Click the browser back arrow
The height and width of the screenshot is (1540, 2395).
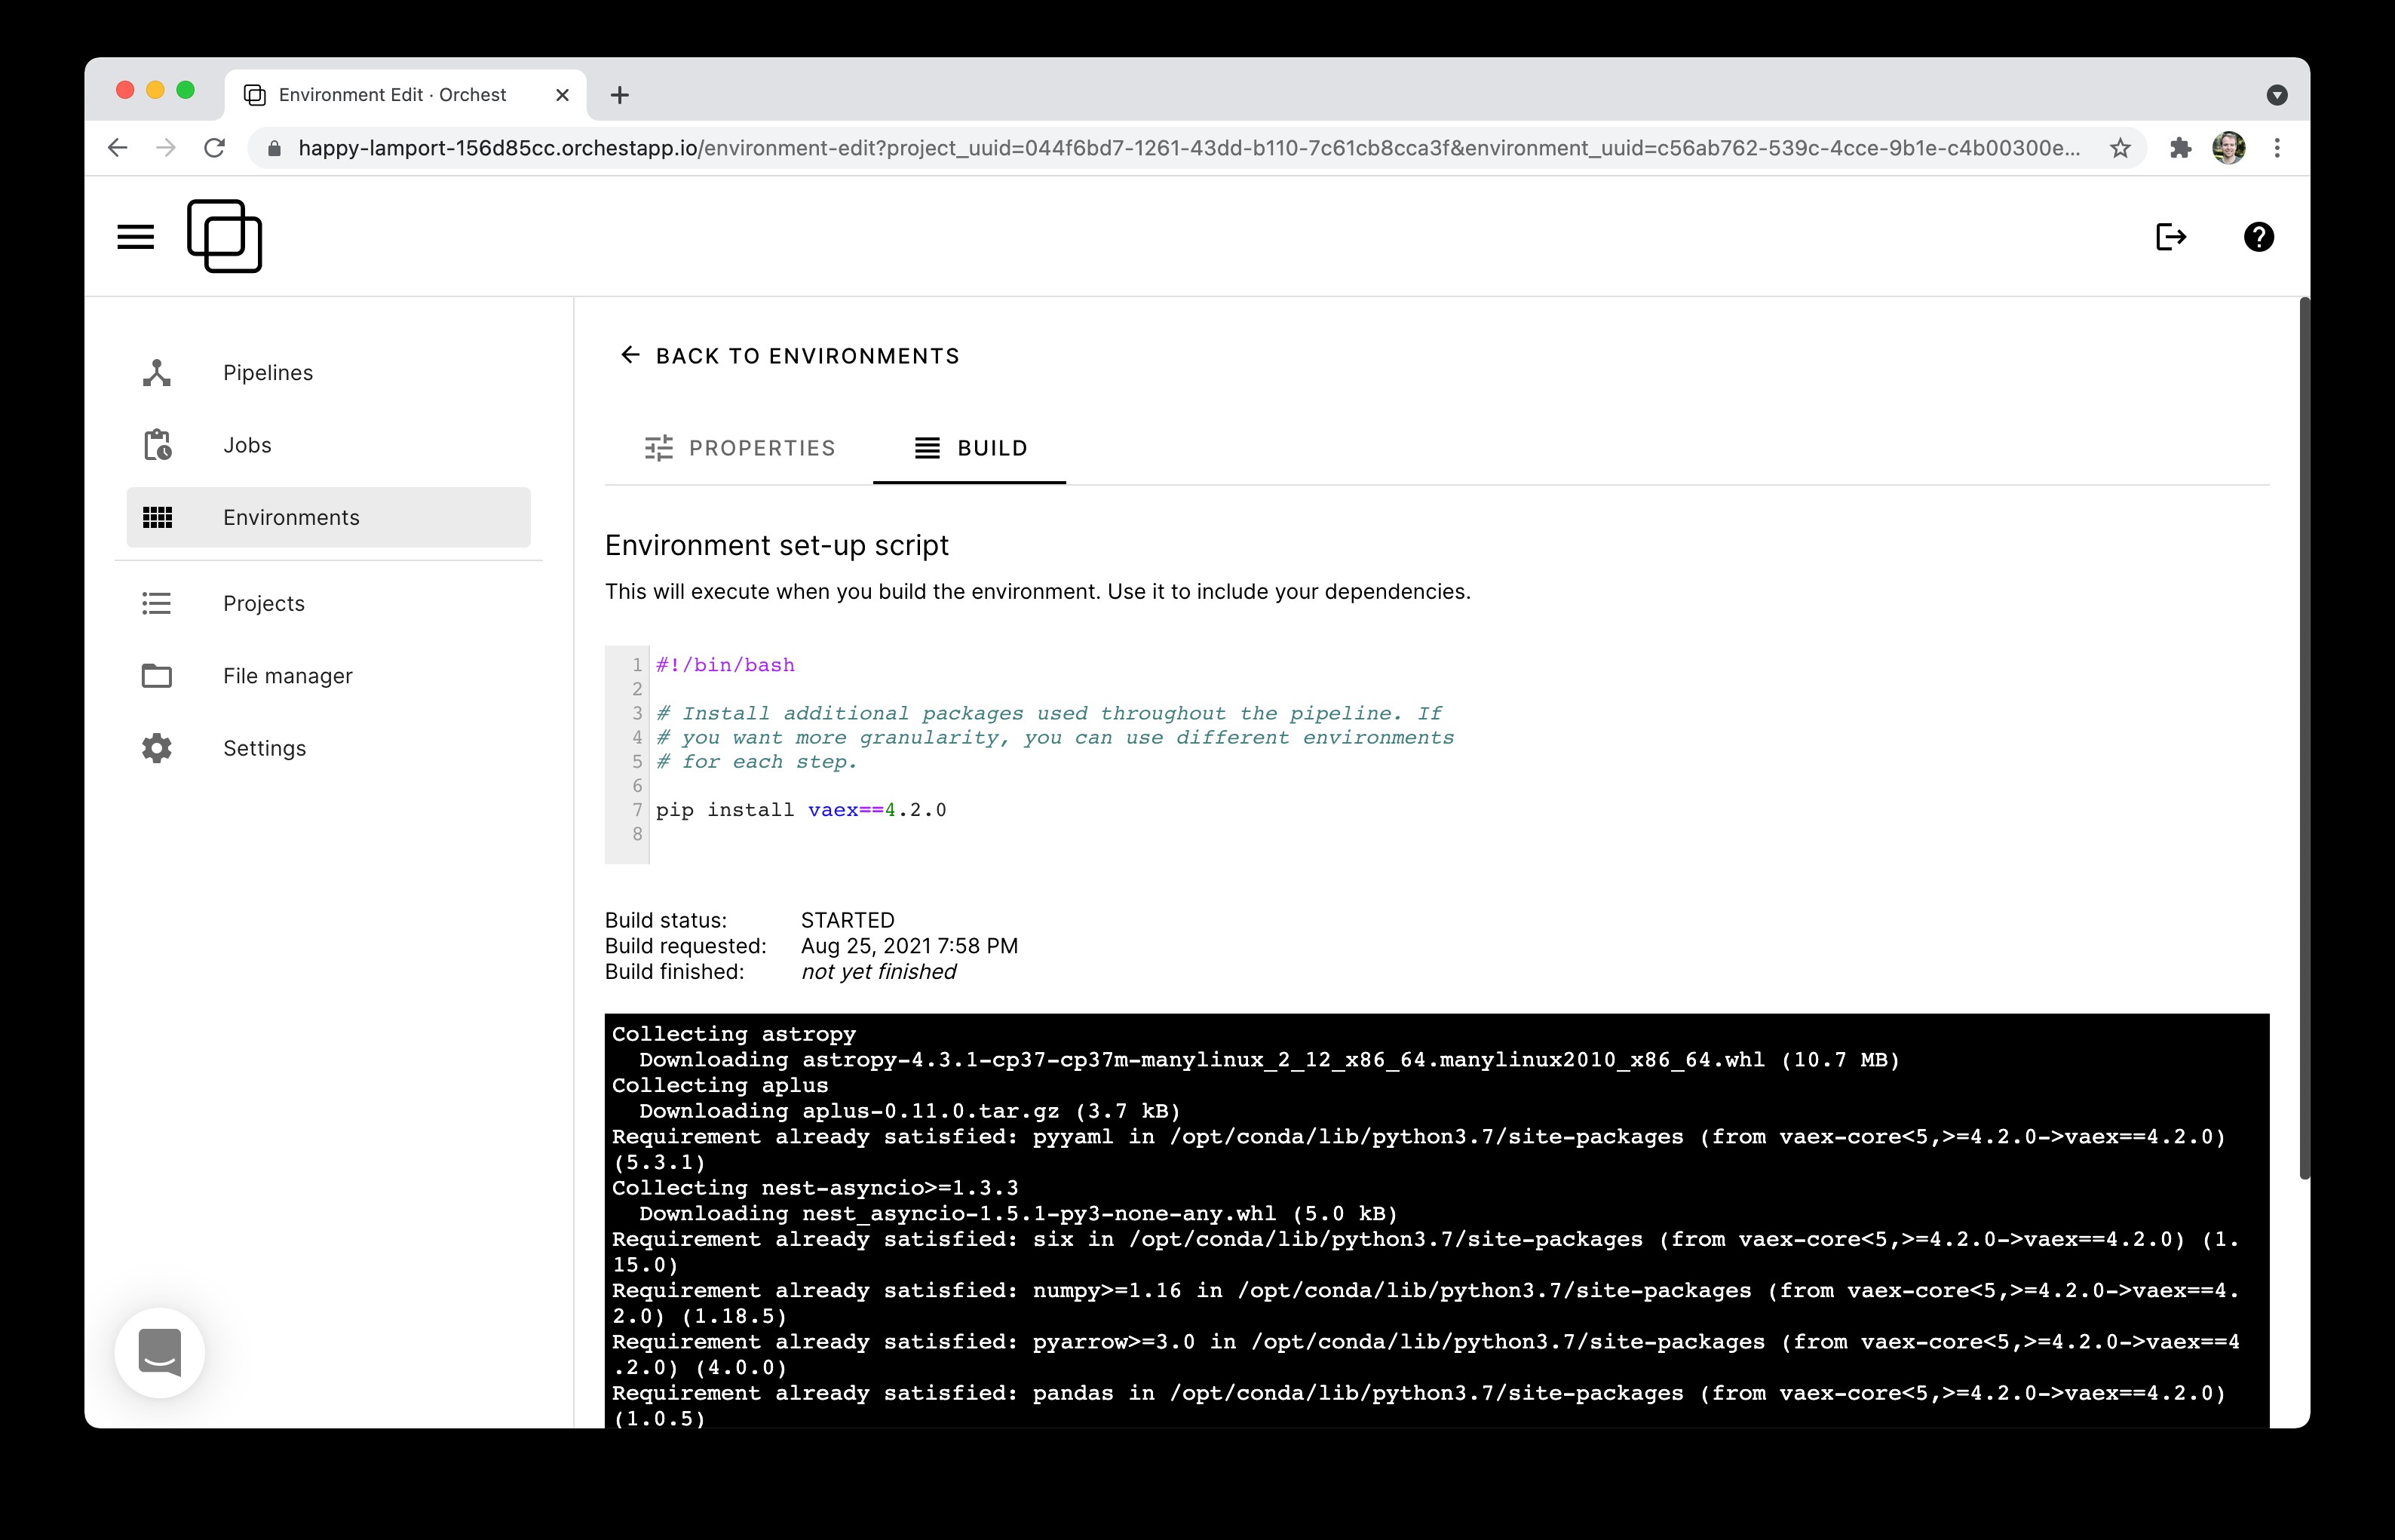[118, 148]
